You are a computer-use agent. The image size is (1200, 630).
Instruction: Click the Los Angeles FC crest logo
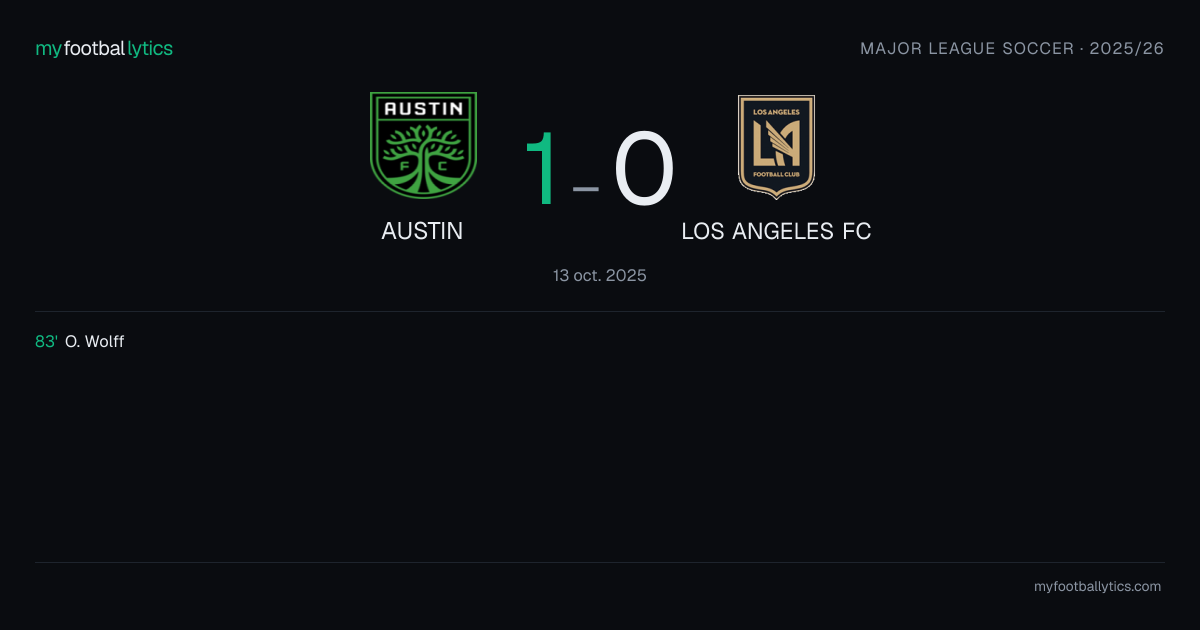coord(776,146)
